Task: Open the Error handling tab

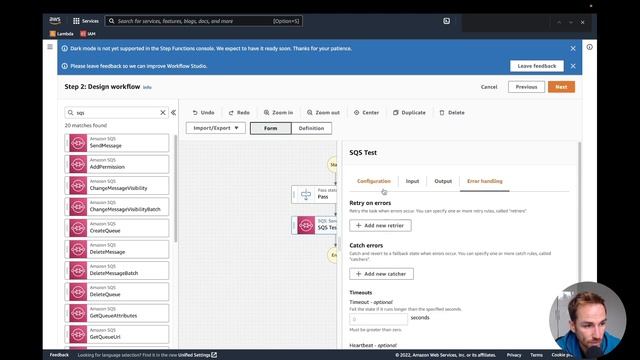Action: 485,181
